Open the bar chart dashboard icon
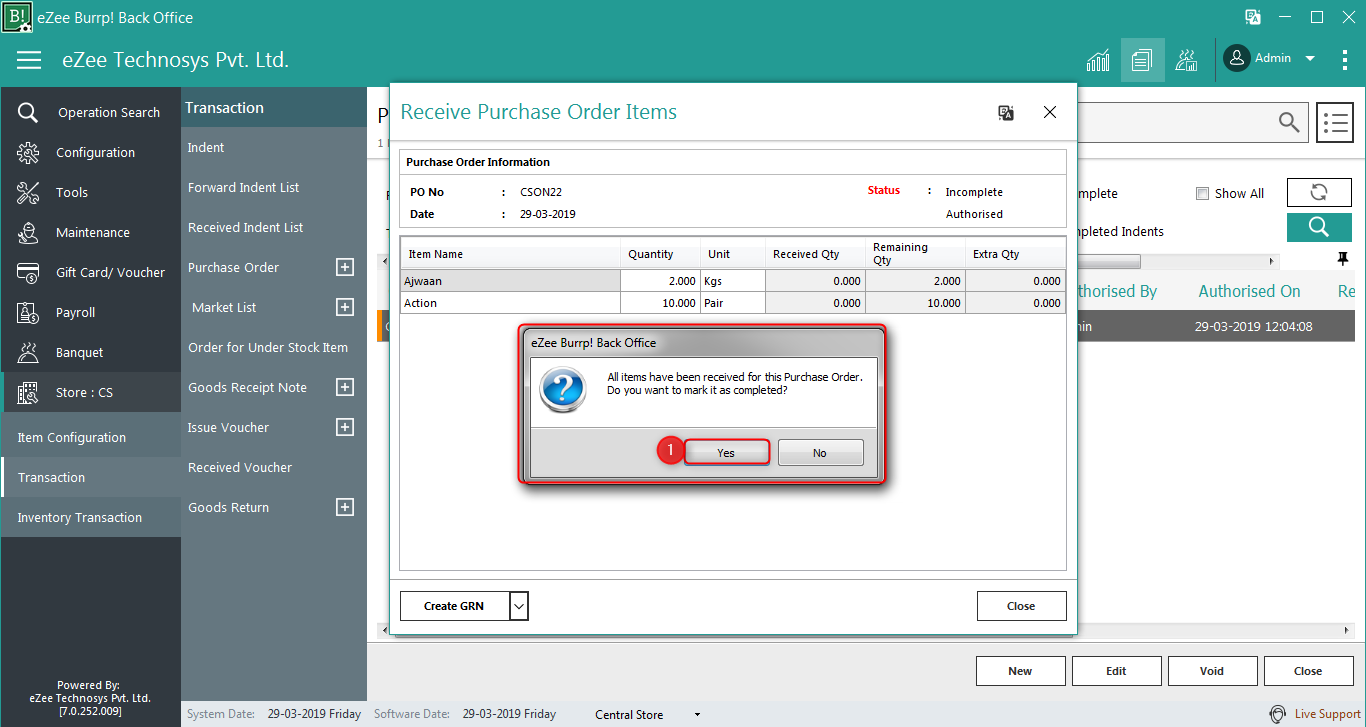The height and width of the screenshot is (727, 1366). tap(1098, 60)
